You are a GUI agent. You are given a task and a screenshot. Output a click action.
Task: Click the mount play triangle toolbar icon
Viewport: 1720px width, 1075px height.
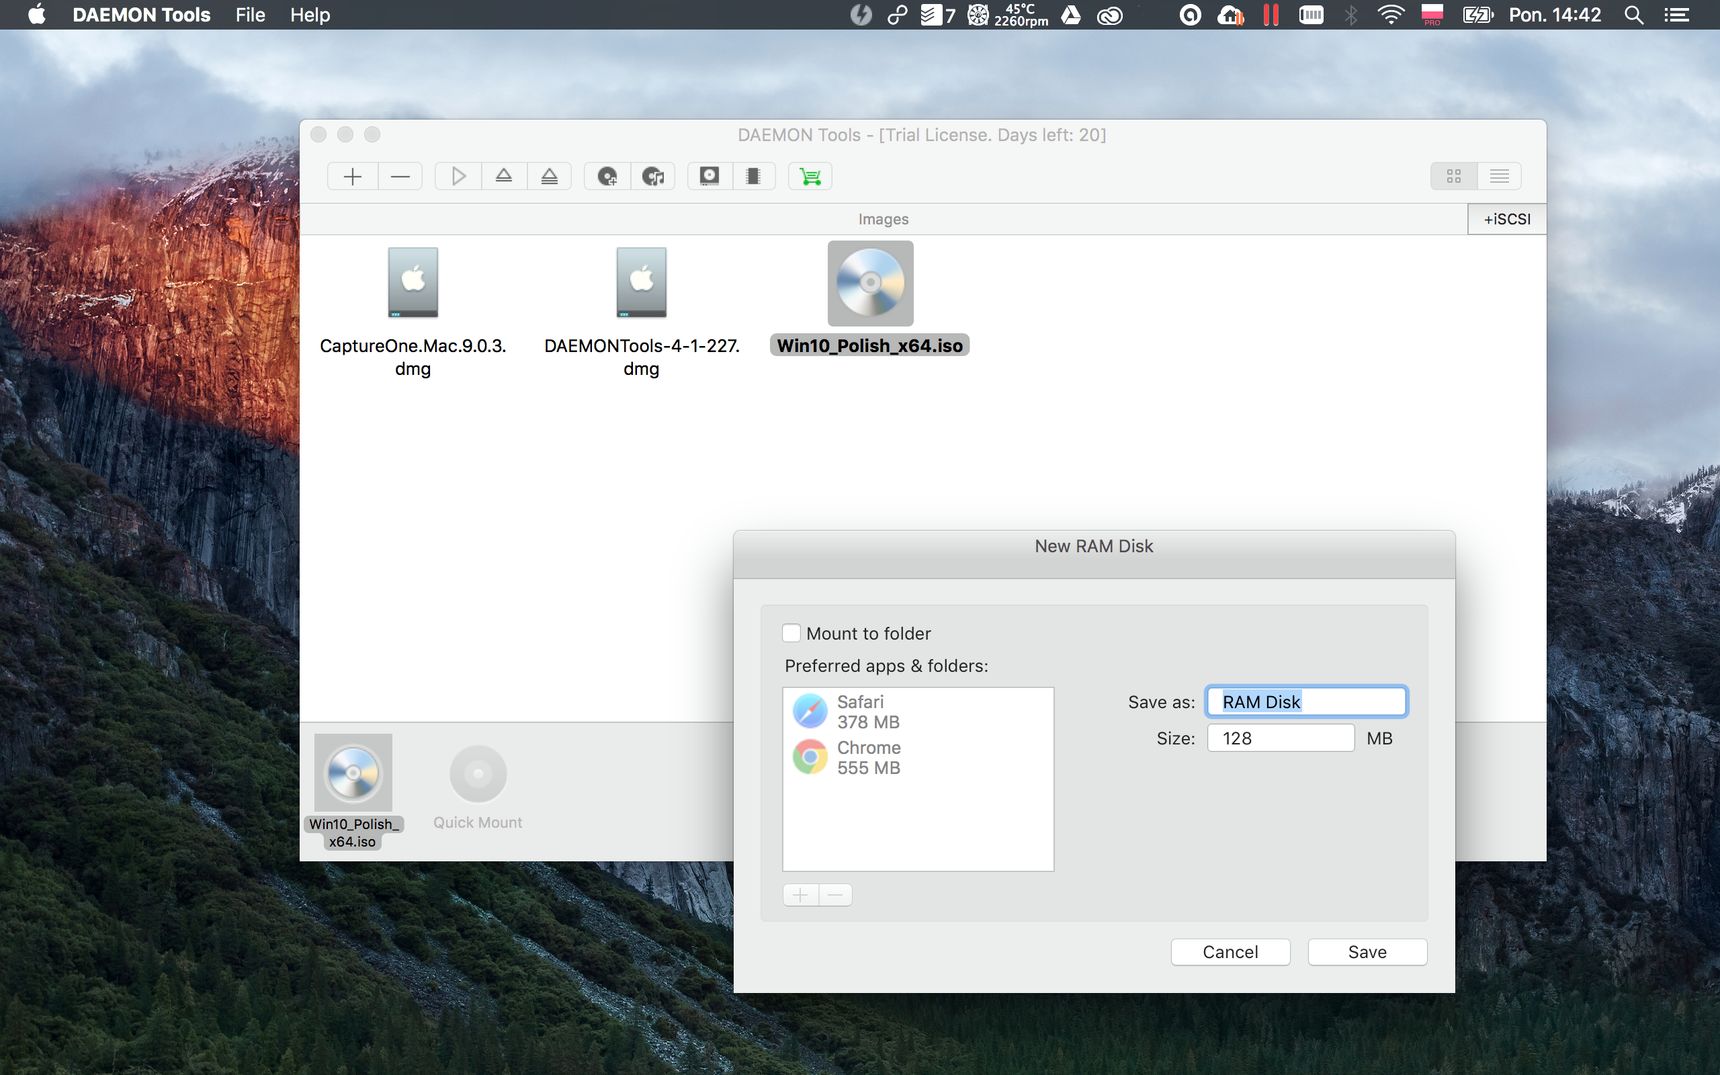coord(458,176)
